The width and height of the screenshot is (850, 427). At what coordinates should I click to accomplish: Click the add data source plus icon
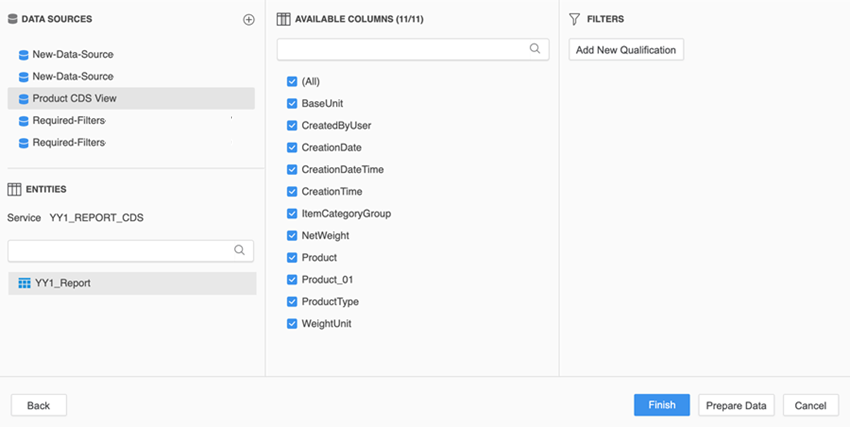coord(248,19)
